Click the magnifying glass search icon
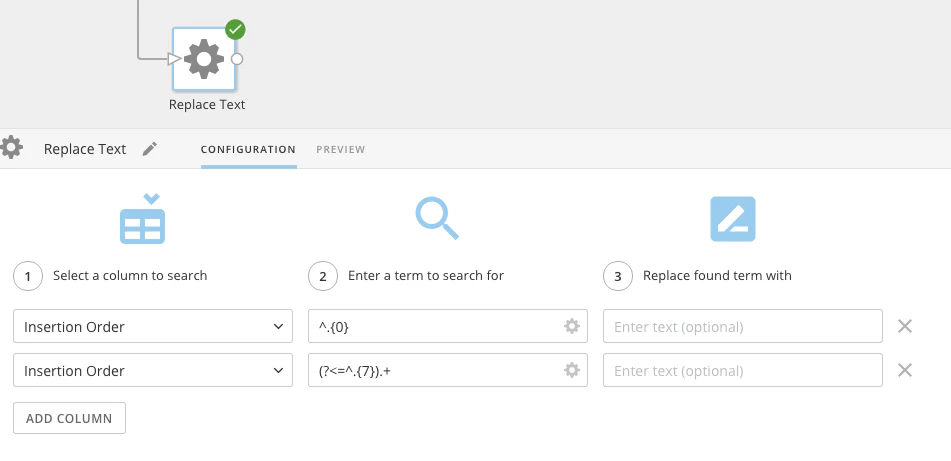Image resolution: width=951 pixels, height=461 pixels. click(x=437, y=218)
